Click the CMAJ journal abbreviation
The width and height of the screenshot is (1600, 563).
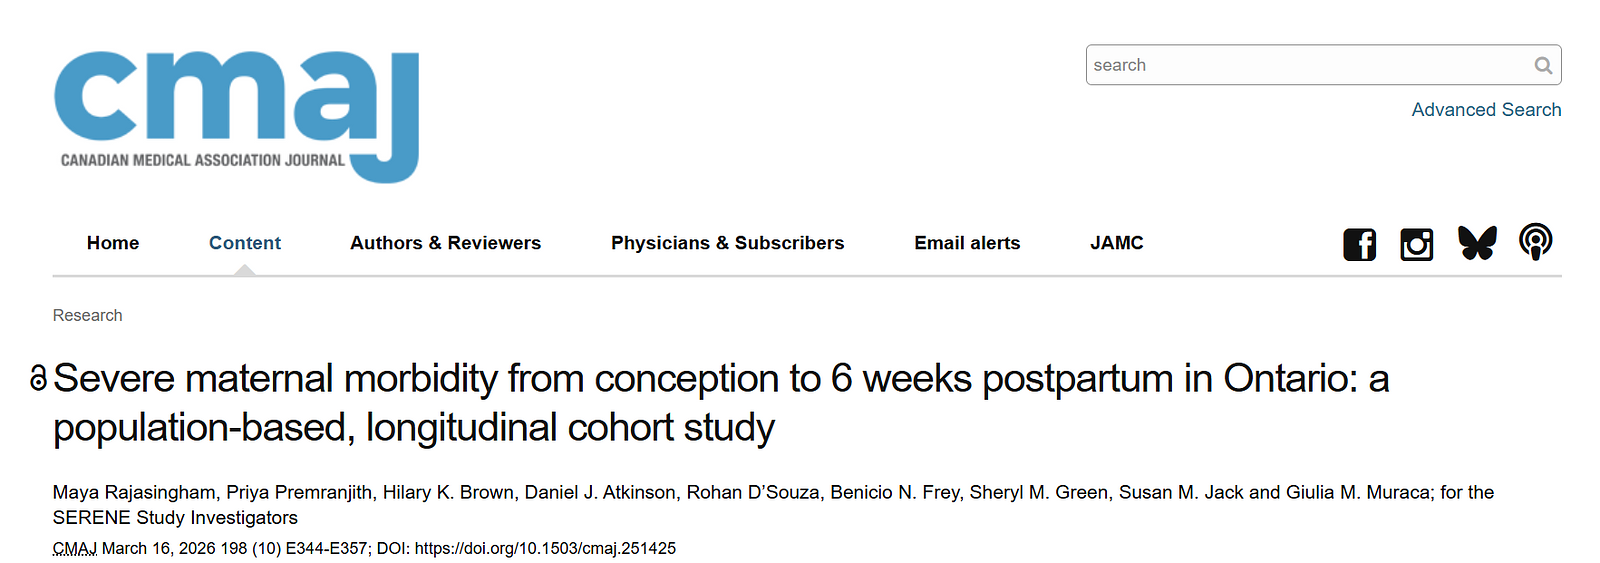point(75,549)
